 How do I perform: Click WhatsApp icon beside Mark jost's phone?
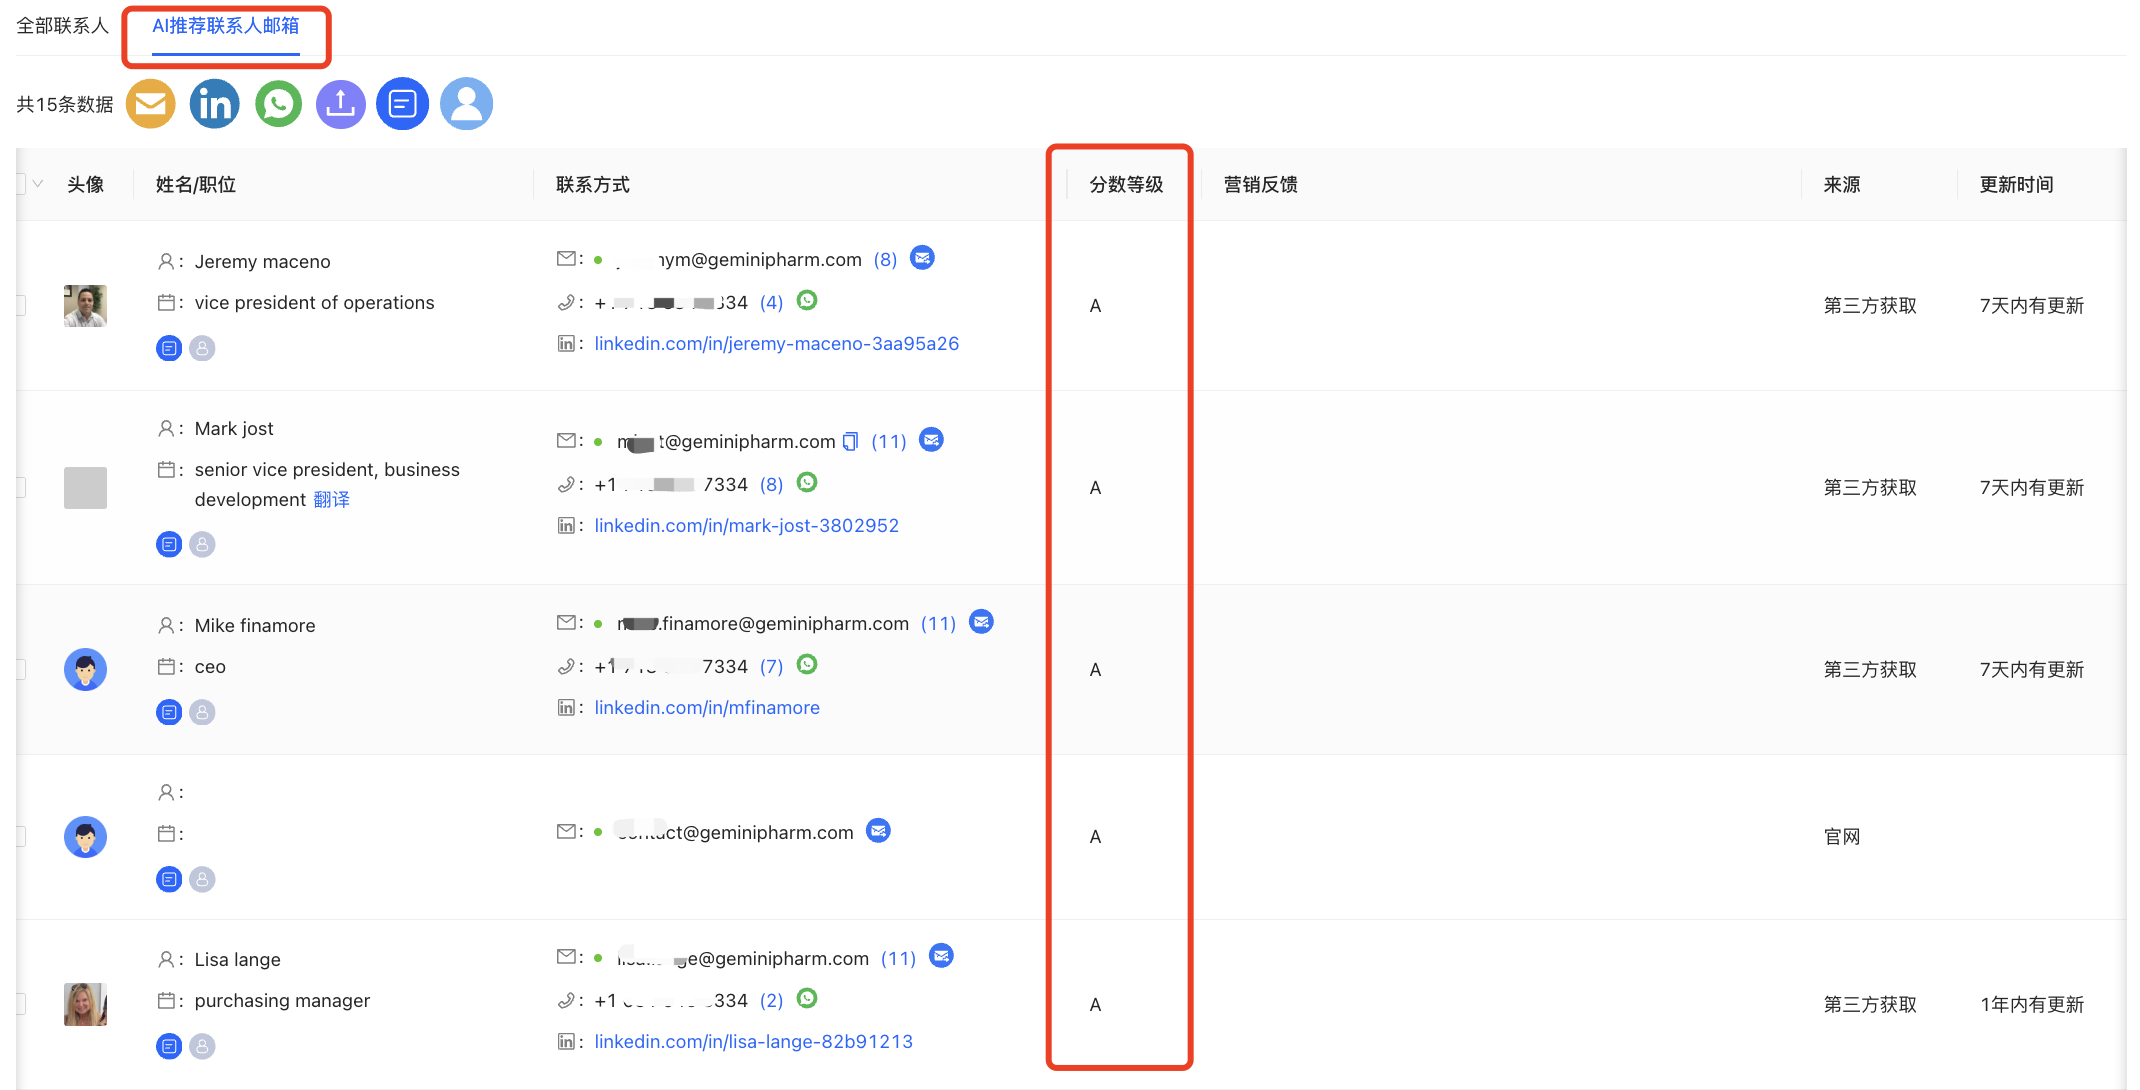[x=807, y=482]
